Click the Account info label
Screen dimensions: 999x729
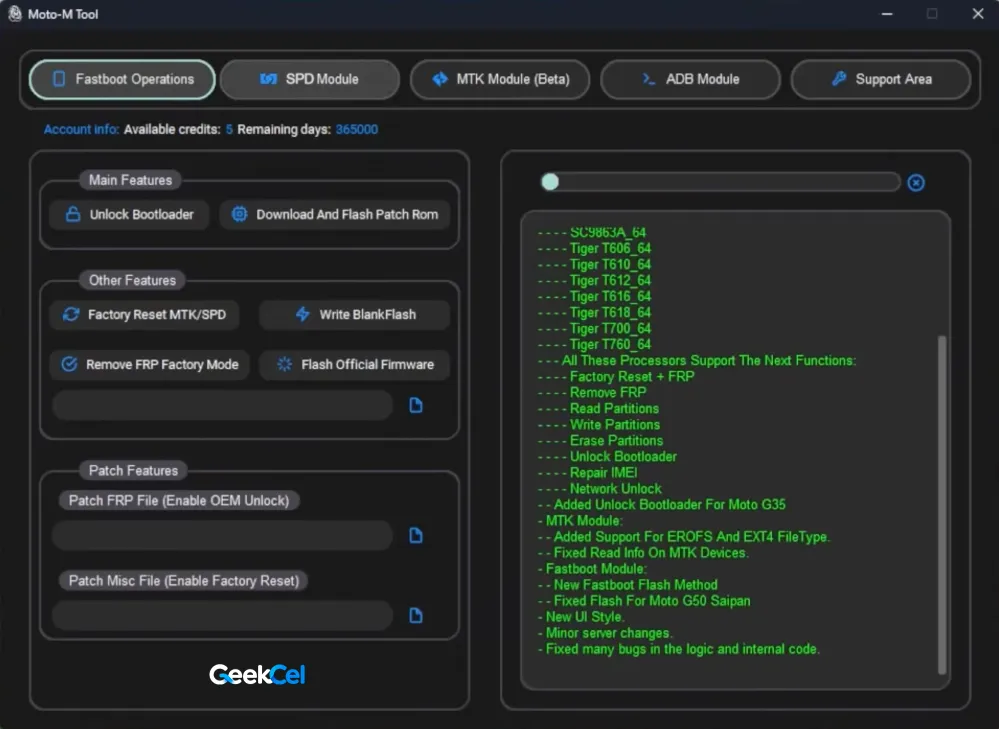tap(82, 129)
